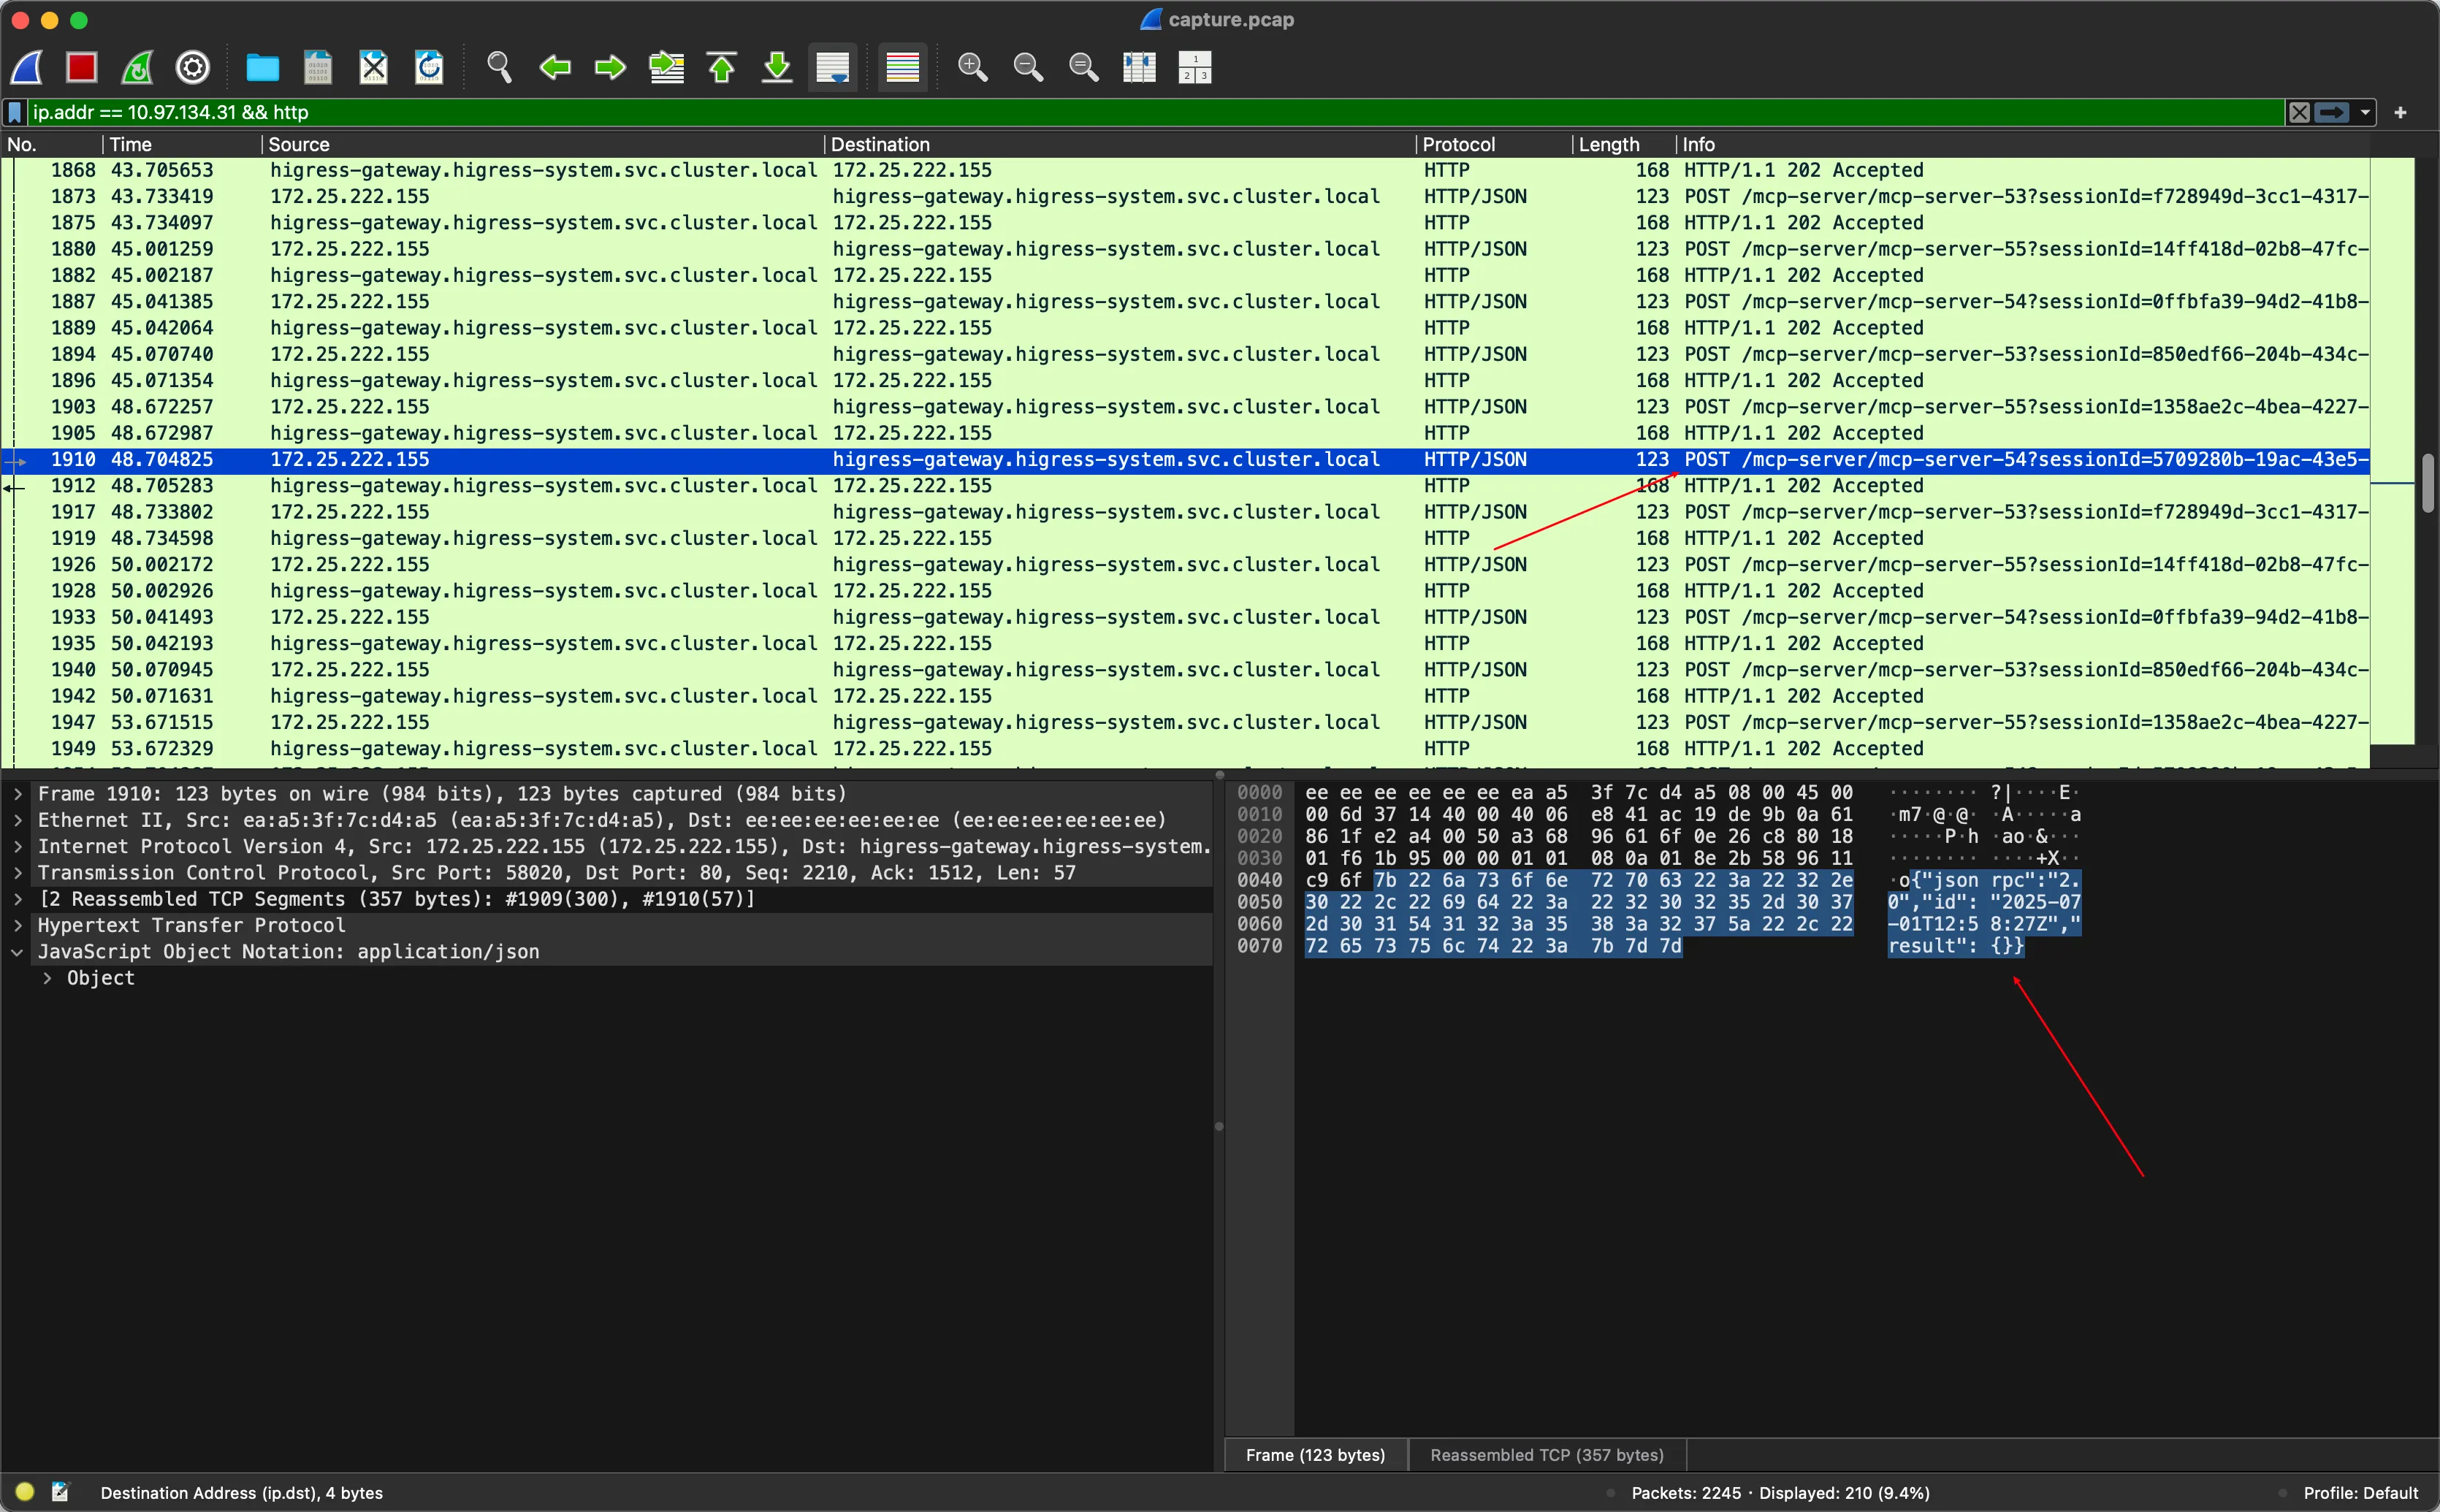
Task: Switch to Reassembled TCP (357 bytes) tab
Action: [x=1546, y=1455]
